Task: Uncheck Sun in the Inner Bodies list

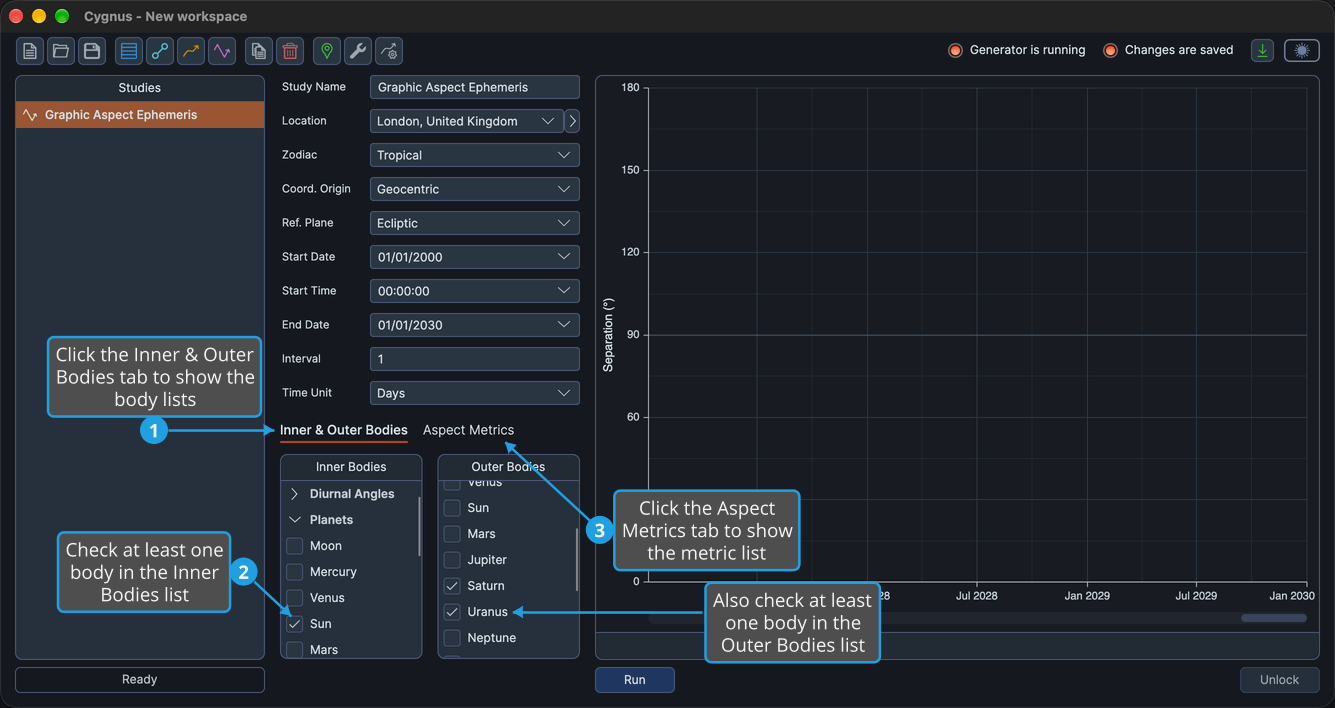Action: [x=295, y=624]
